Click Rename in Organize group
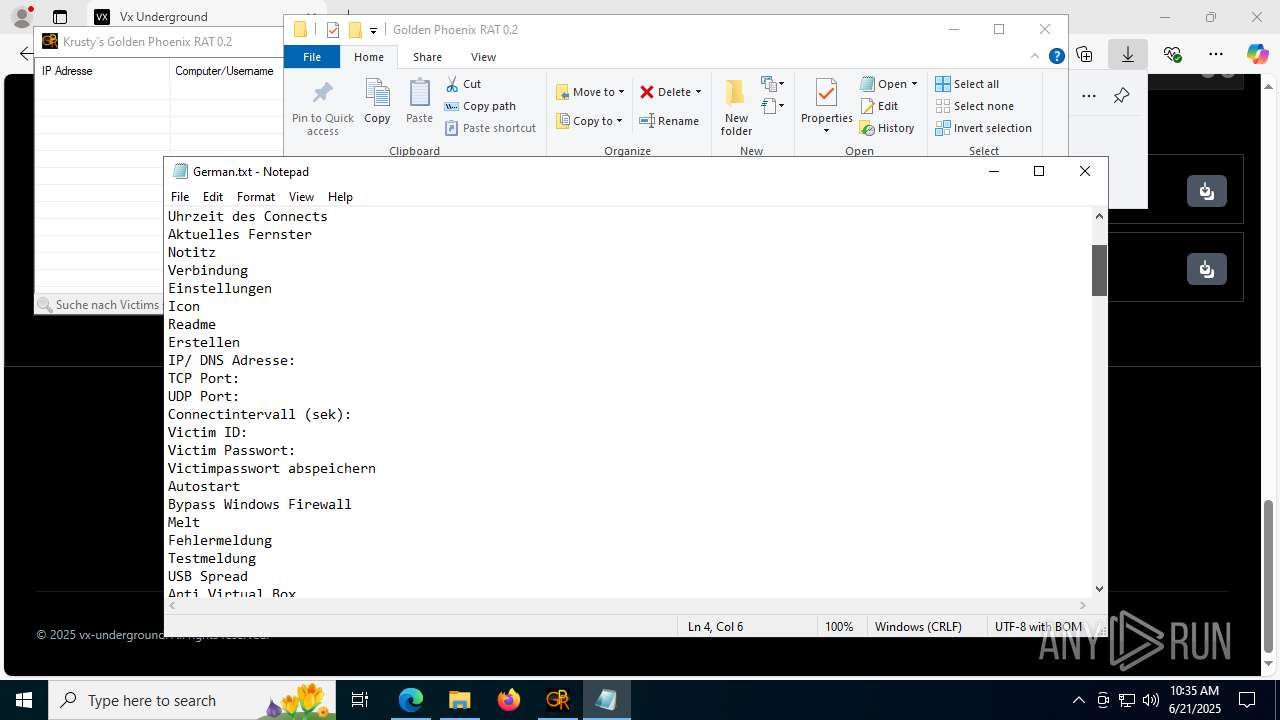The image size is (1280, 720). 669,121
